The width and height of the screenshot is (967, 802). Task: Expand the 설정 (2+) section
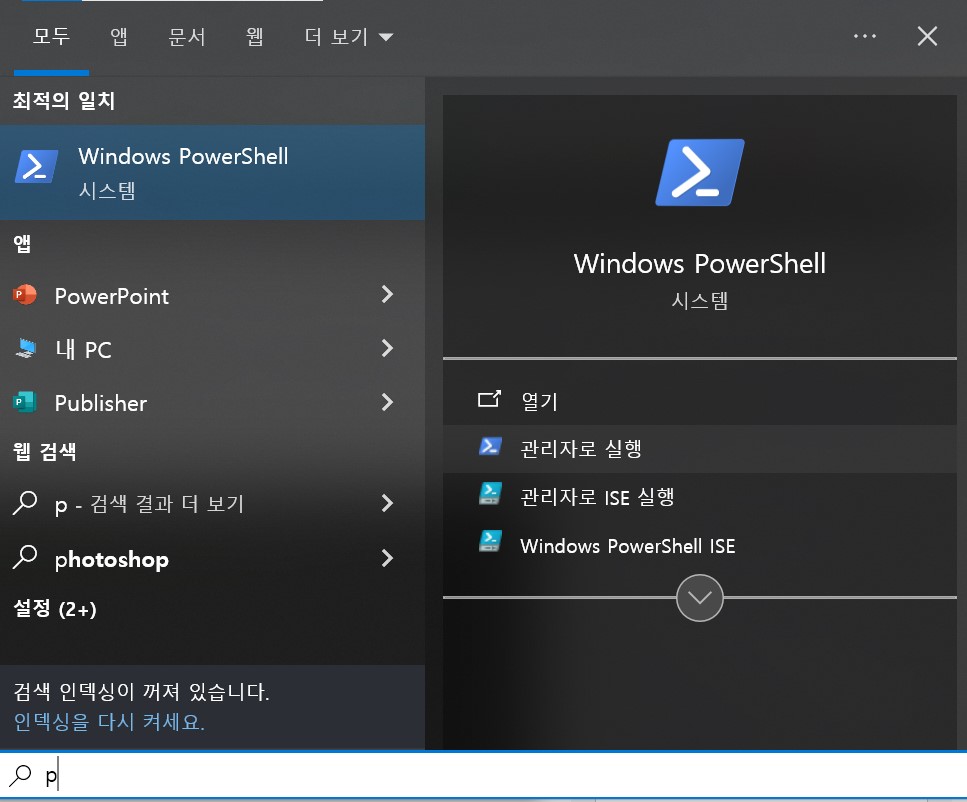click(55, 608)
